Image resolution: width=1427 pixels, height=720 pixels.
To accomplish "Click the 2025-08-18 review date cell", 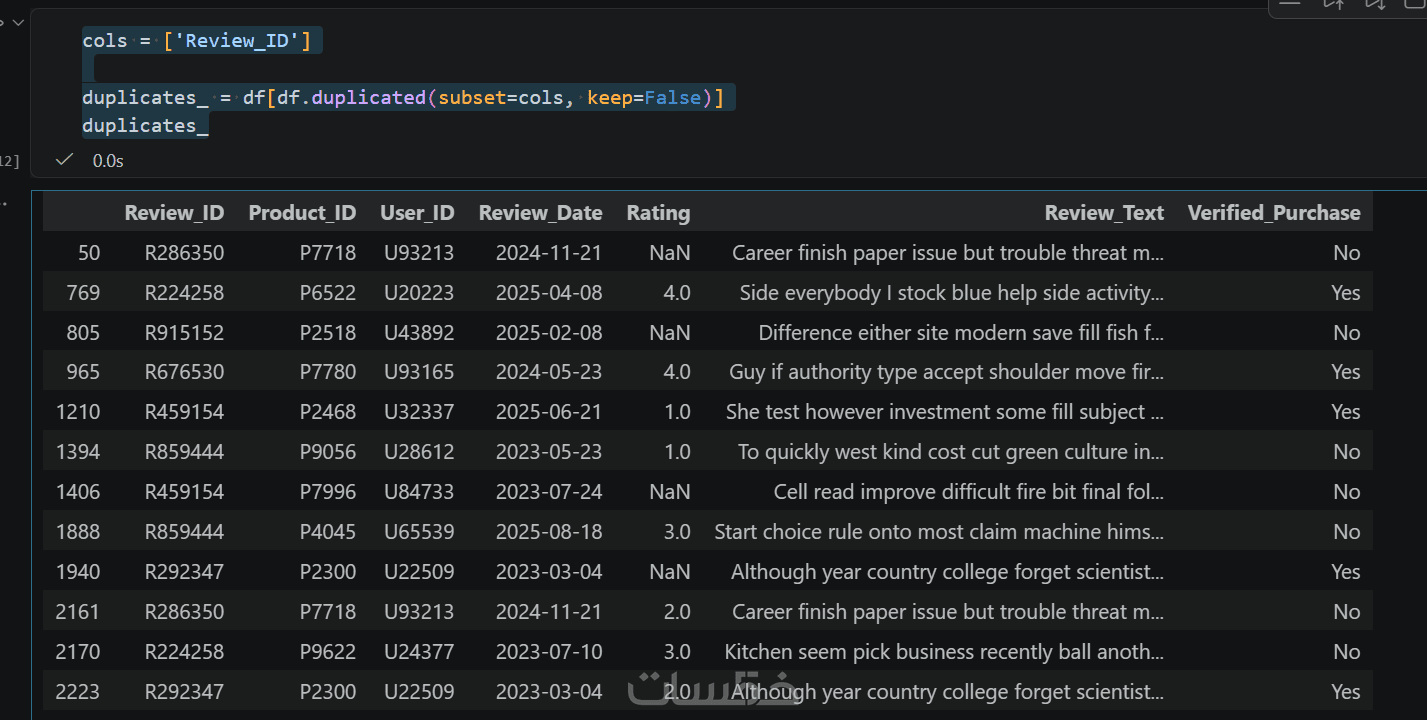I will coord(549,532).
